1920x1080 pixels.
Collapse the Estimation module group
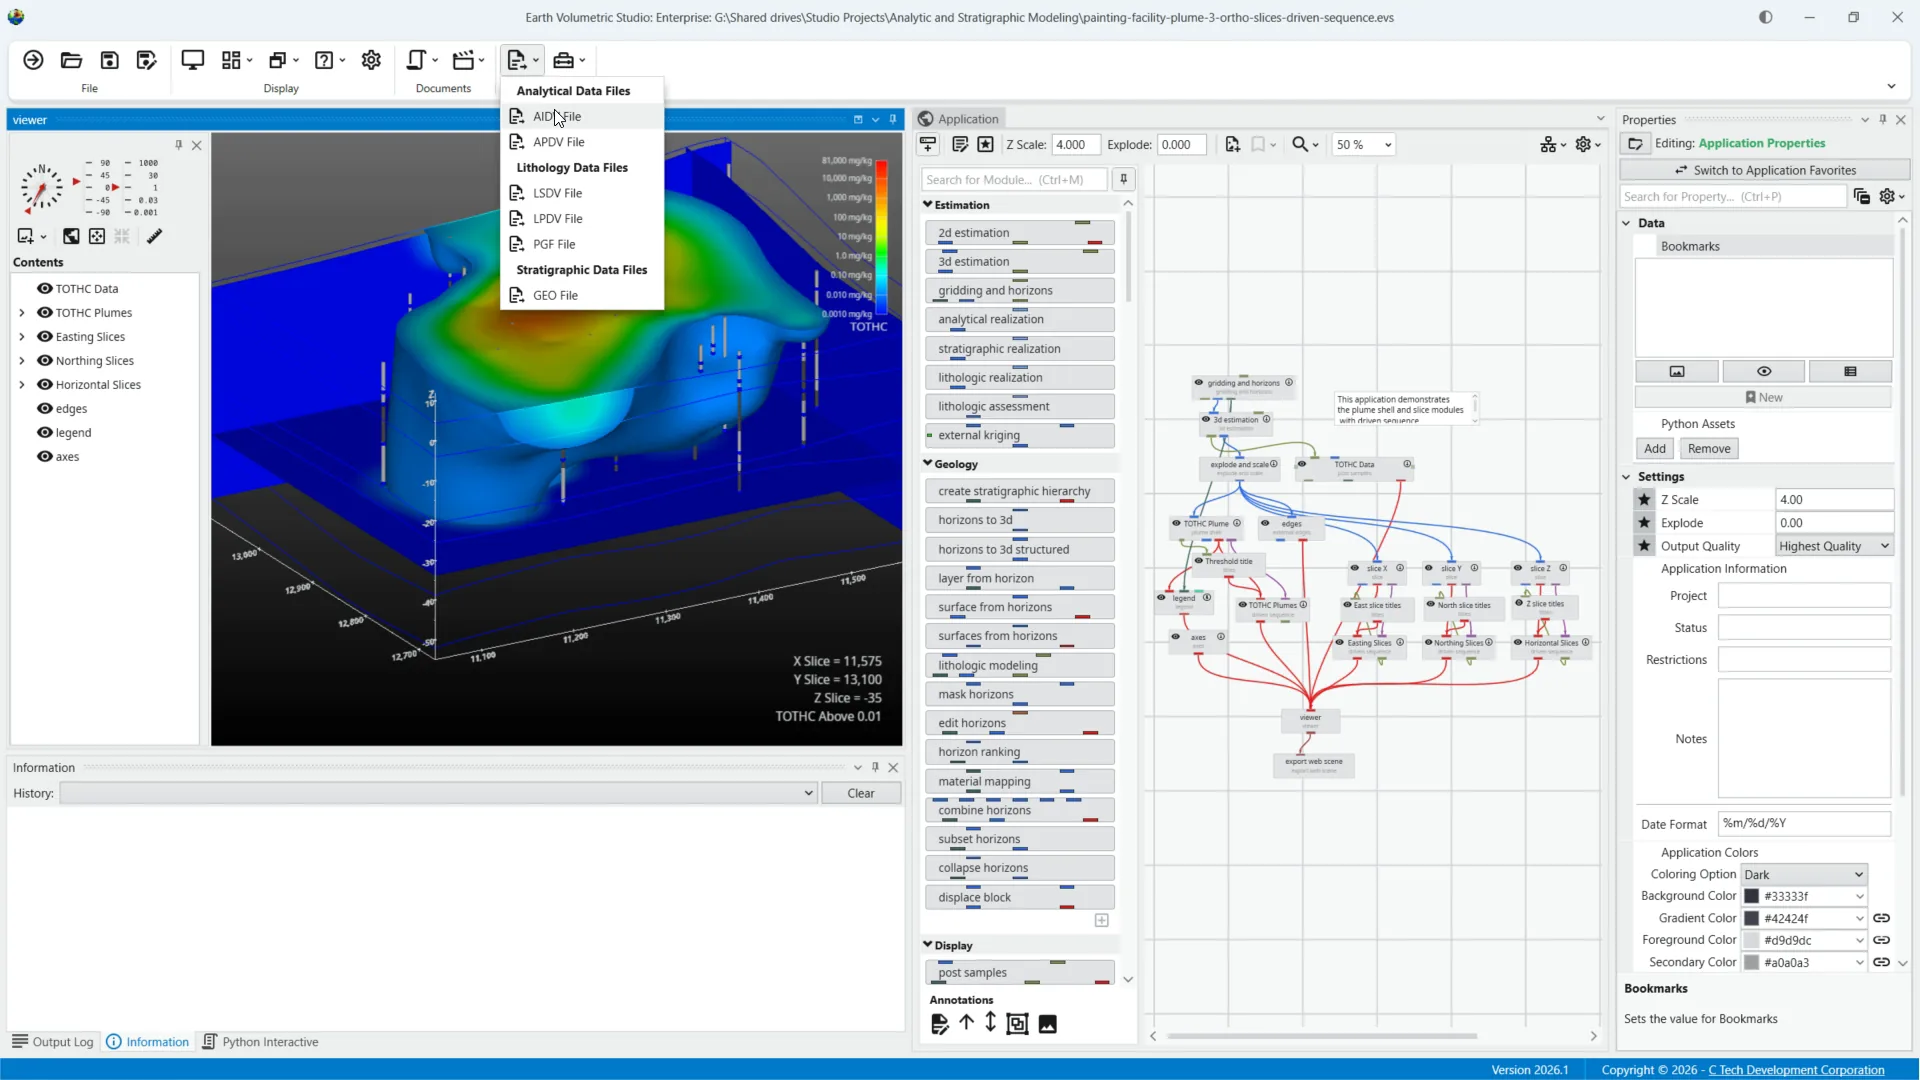coord(927,204)
